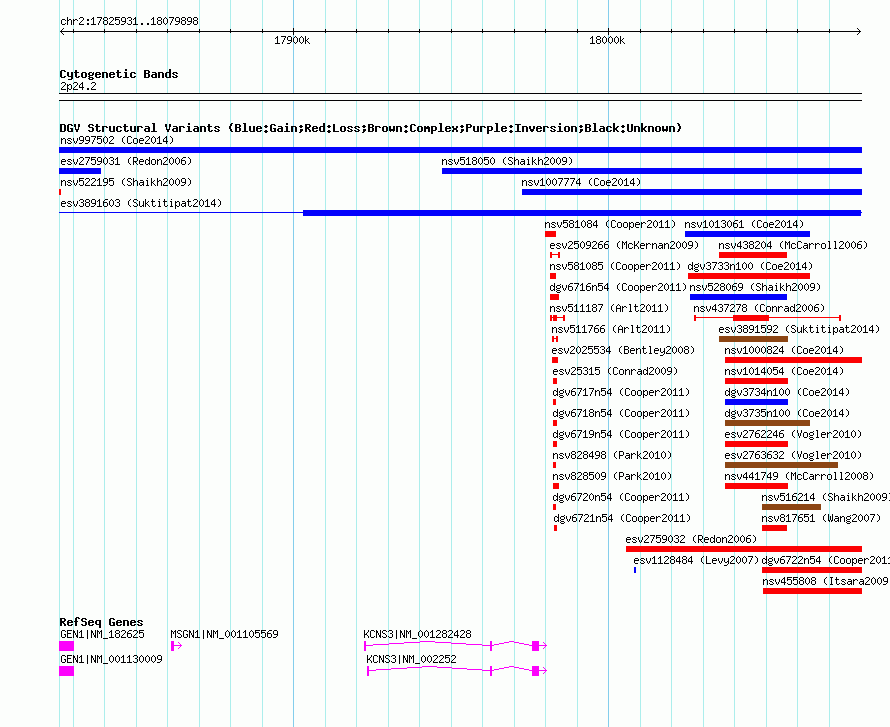Click esv3891592 (Suktitipat2014) label
The width and height of the screenshot is (890, 727).
point(799,329)
